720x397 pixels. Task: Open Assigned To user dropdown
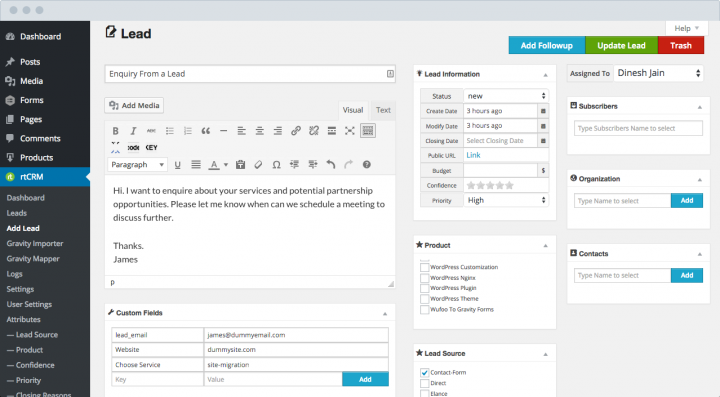coord(658,73)
